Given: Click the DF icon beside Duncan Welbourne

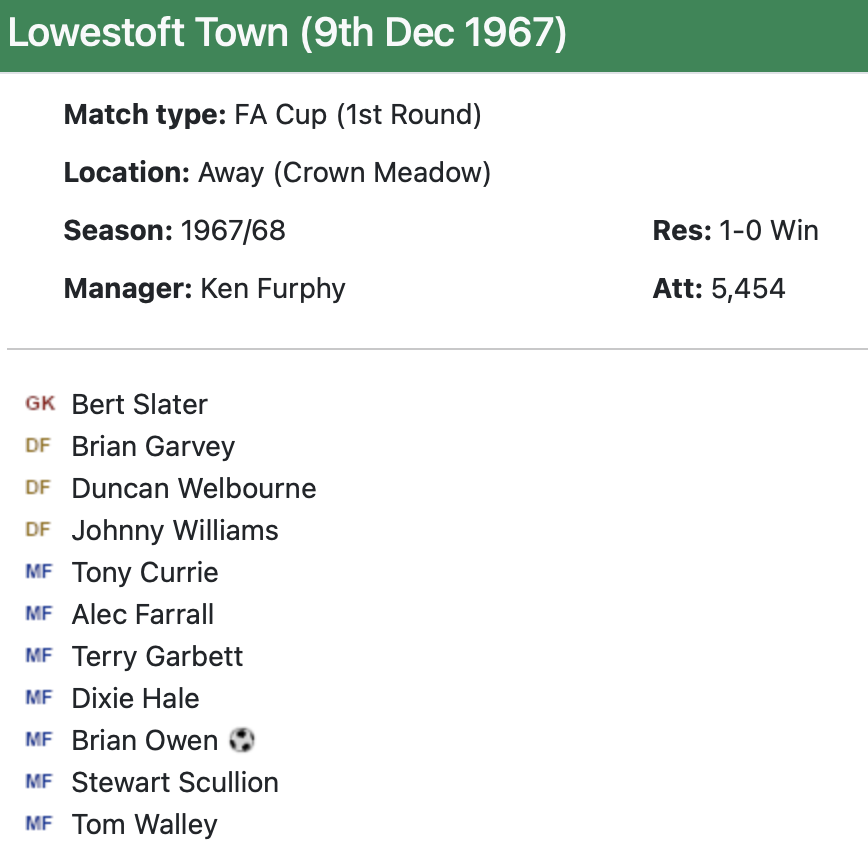Looking at the screenshot, I should tap(38, 488).
